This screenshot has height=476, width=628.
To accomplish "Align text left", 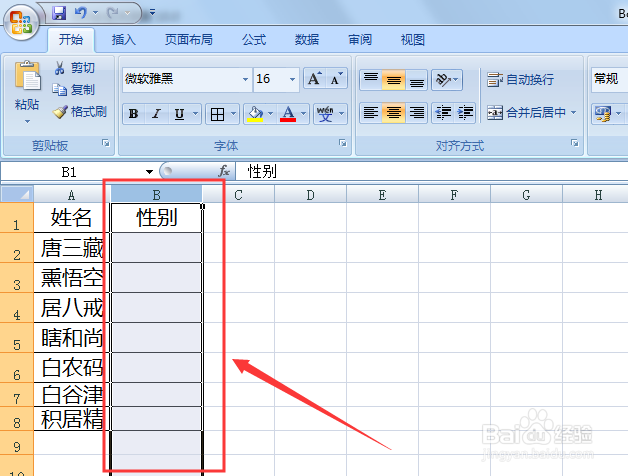I will (371, 113).
